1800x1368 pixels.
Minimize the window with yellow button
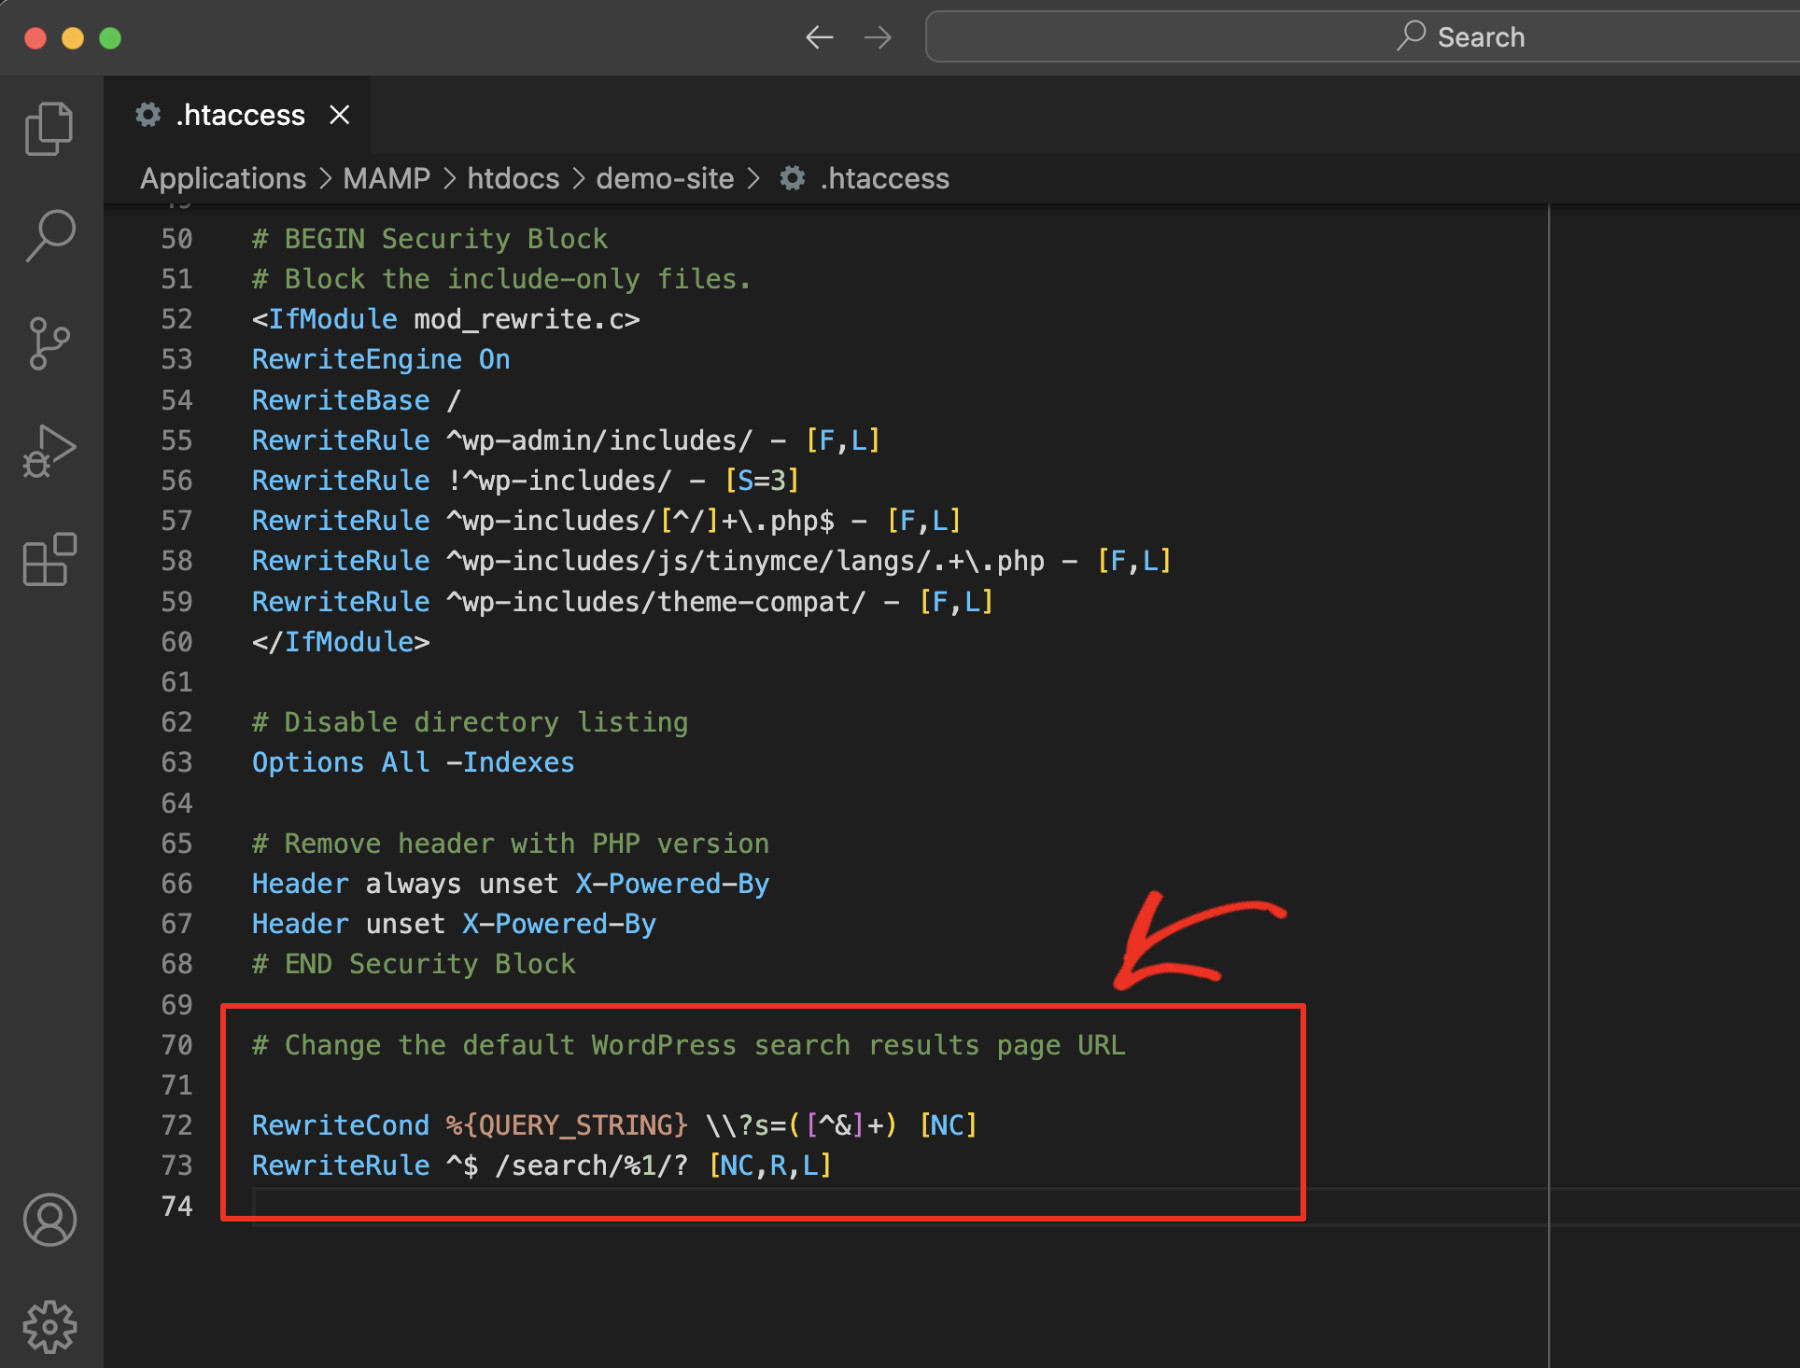tap(72, 38)
